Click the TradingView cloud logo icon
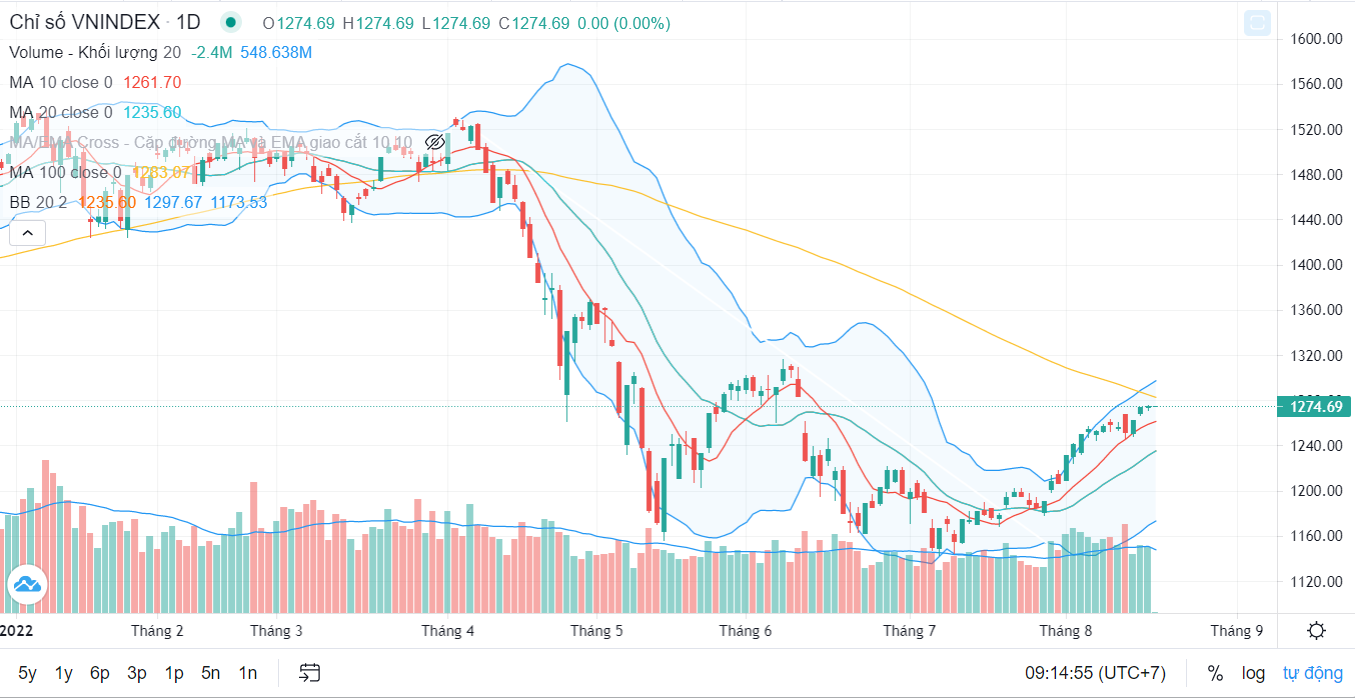Image resolution: width=1355 pixels, height=698 pixels. click(27, 585)
